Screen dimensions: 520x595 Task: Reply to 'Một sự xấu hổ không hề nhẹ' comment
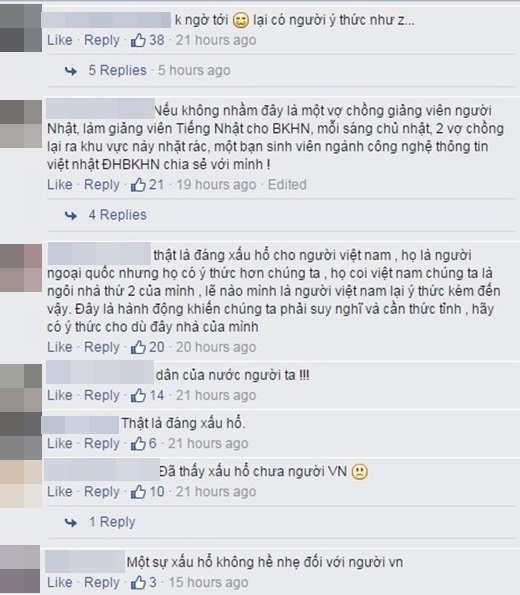[102, 582]
